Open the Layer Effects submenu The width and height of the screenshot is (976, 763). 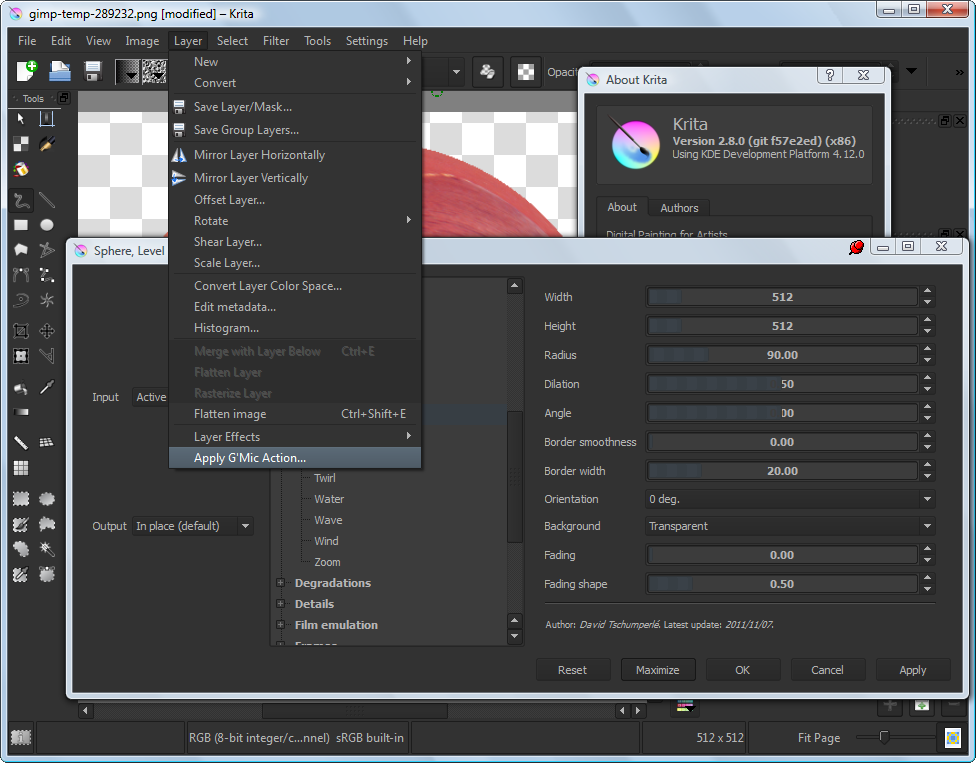pyautogui.click(x=295, y=437)
